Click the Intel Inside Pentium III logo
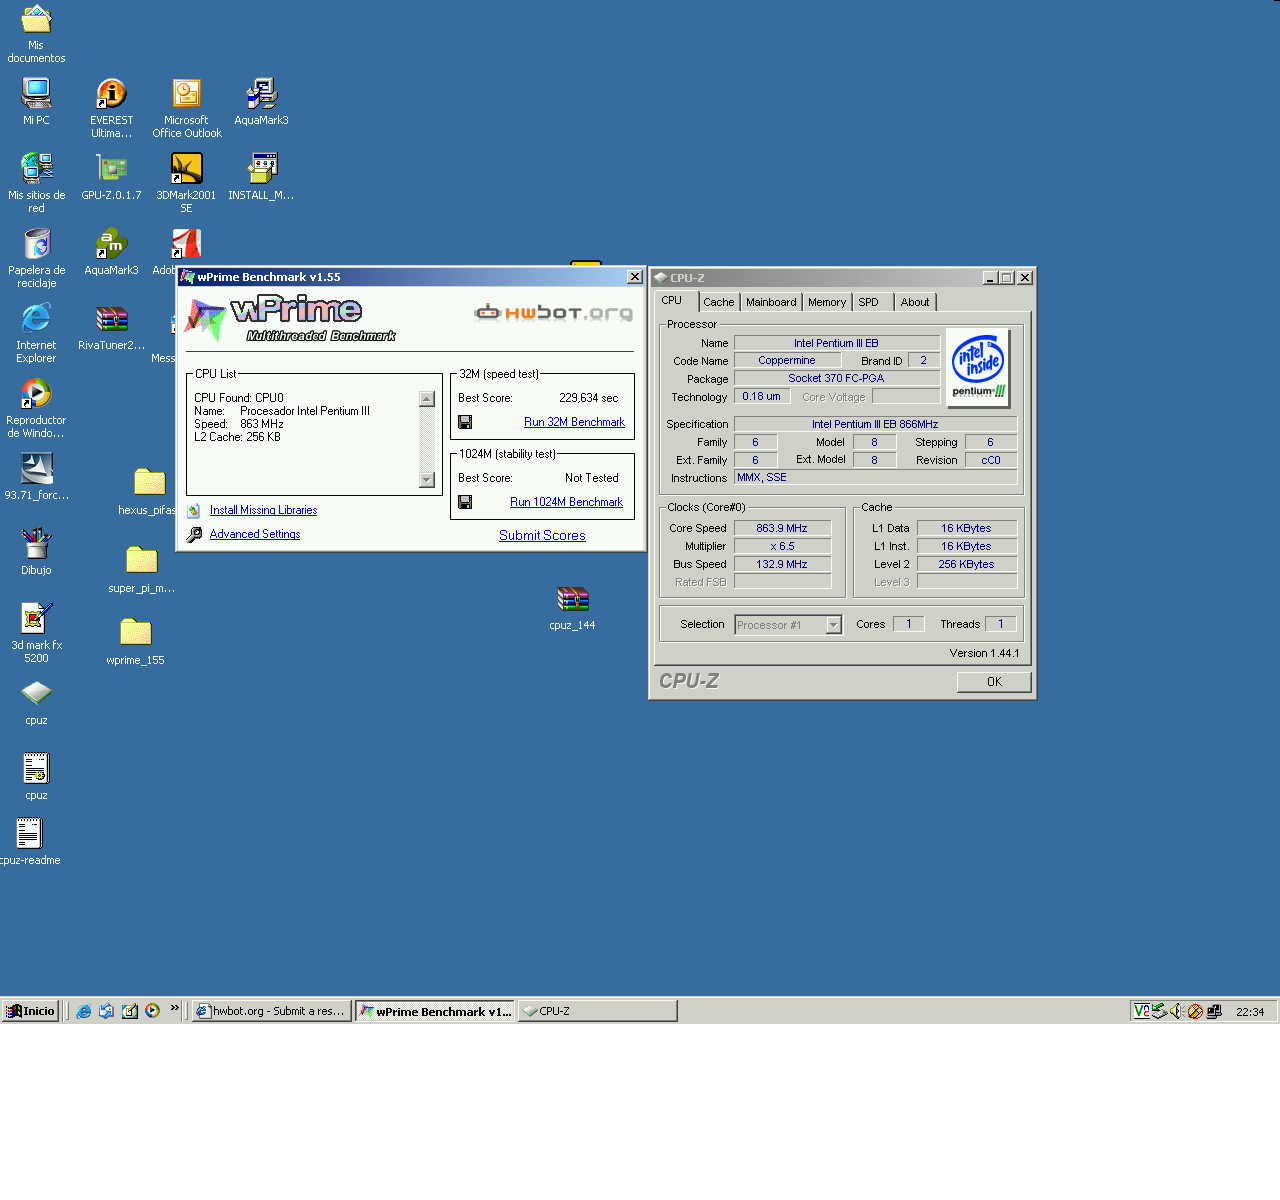 [977, 367]
